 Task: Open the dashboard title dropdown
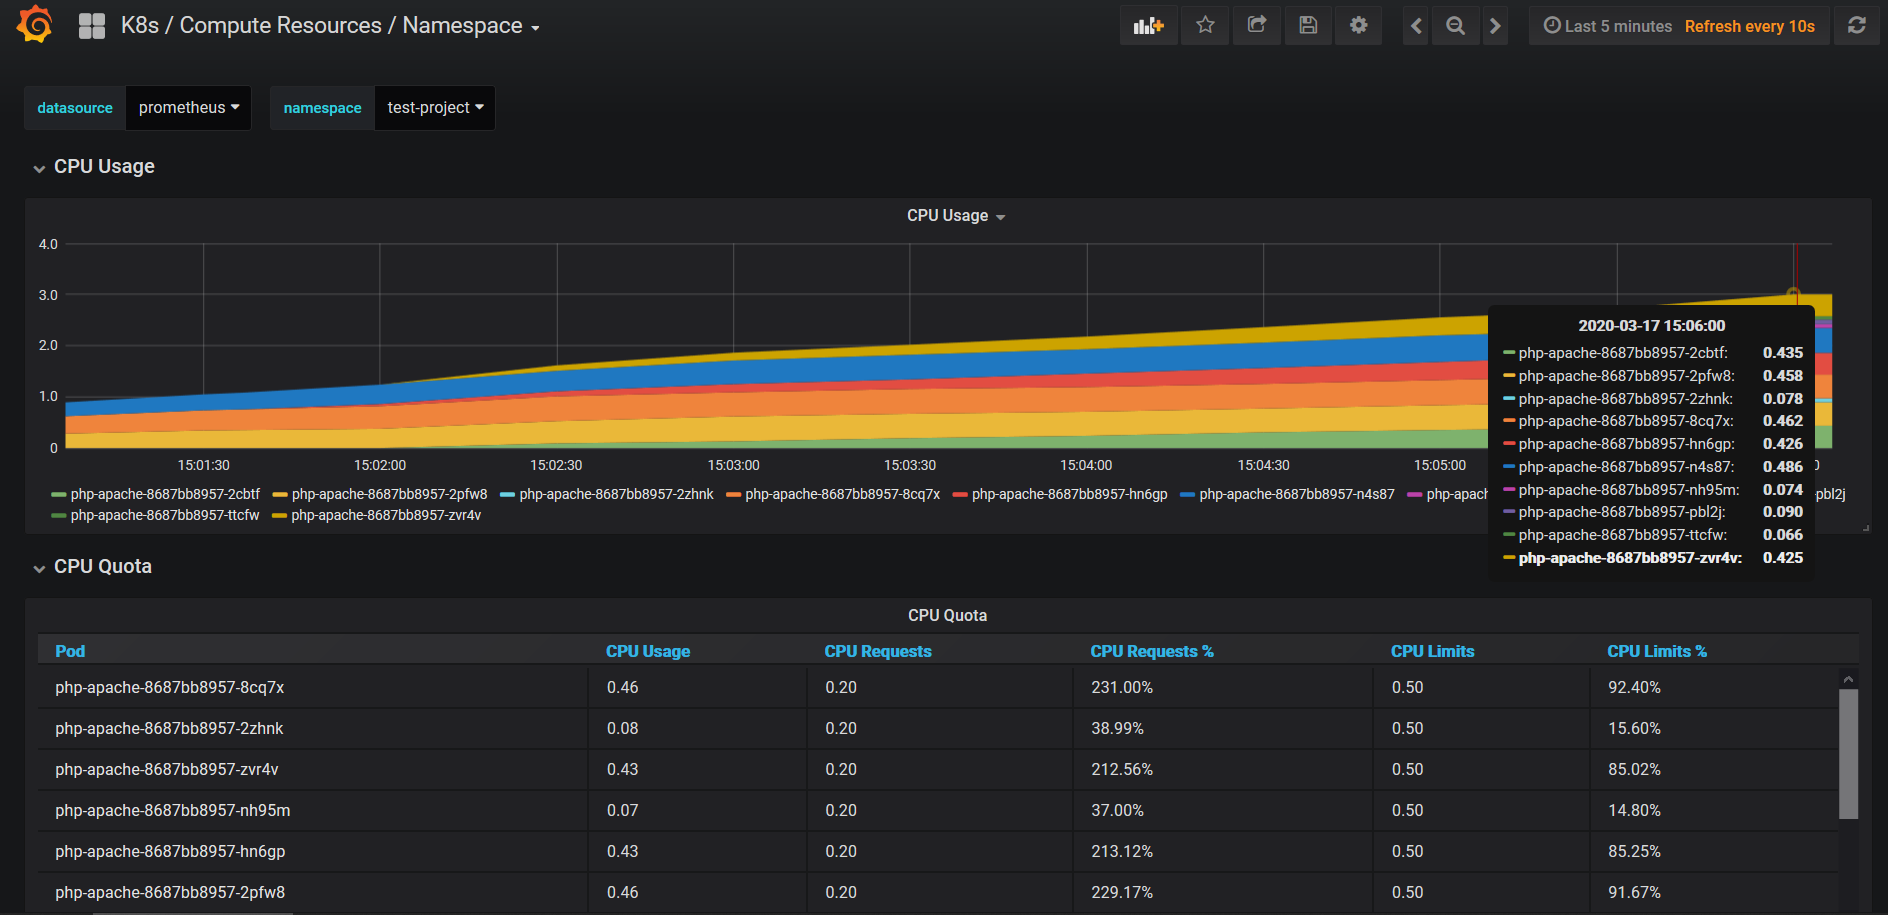click(x=331, y=26)
